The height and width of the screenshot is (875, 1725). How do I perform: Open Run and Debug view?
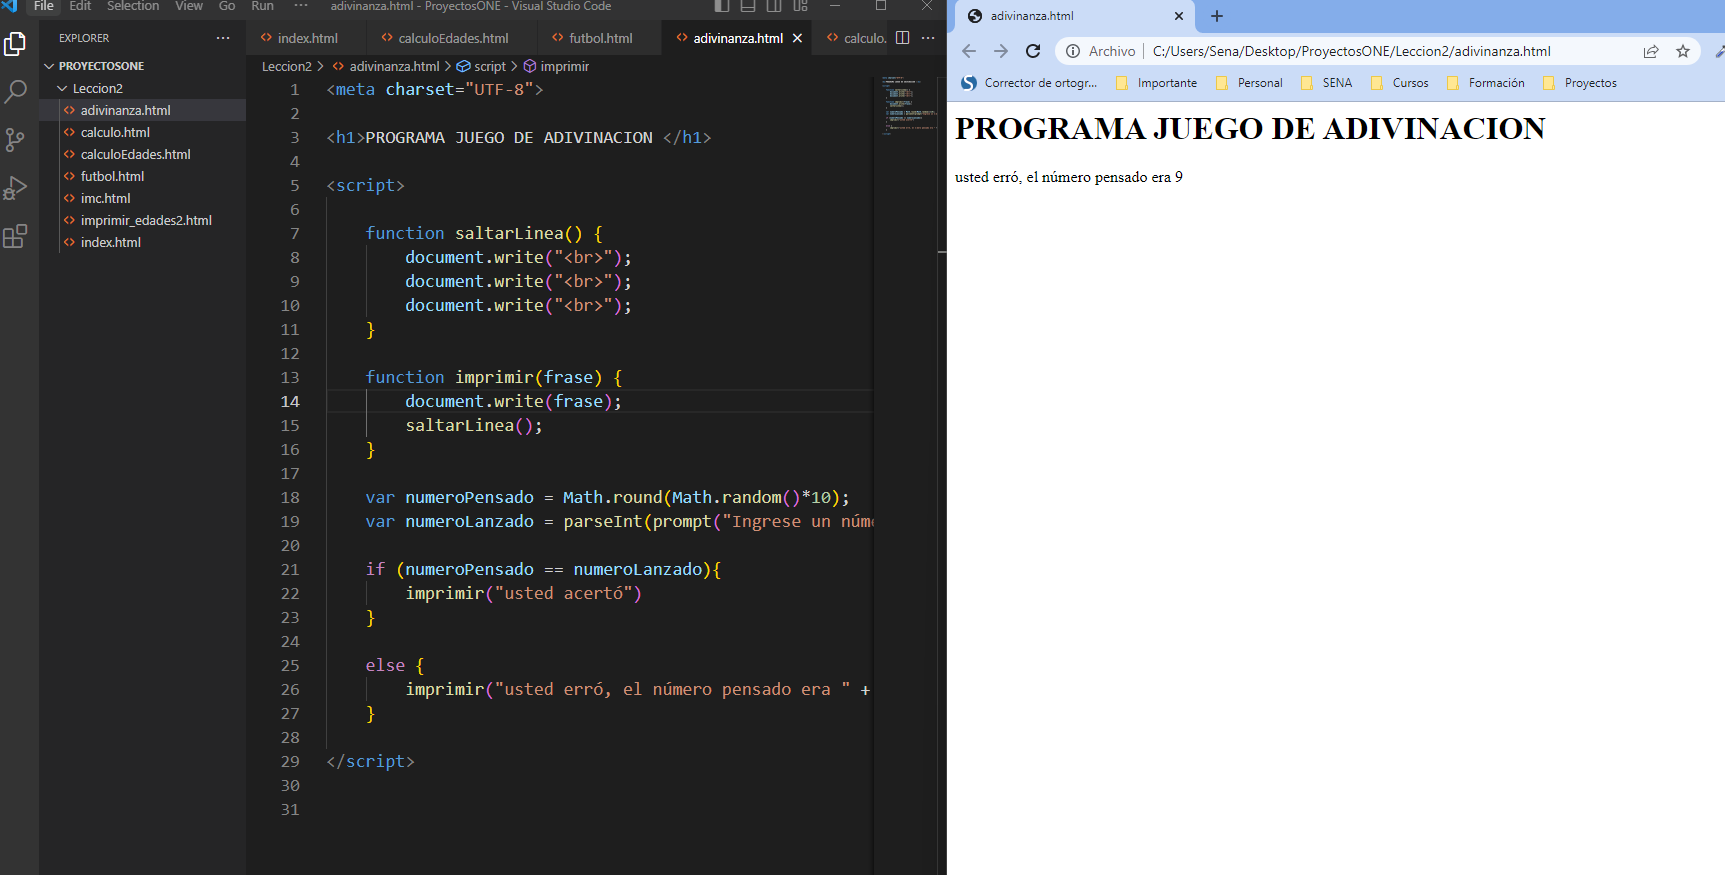(15, 188)
